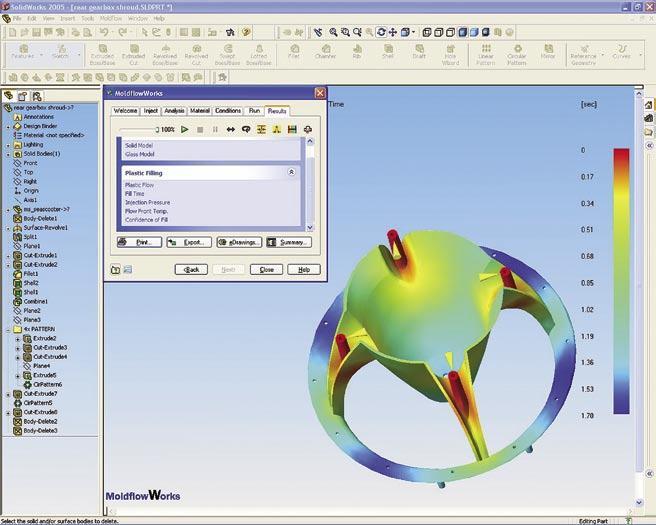
Task: Click the animation progress slider at 100%
Action: pos(157,130)
